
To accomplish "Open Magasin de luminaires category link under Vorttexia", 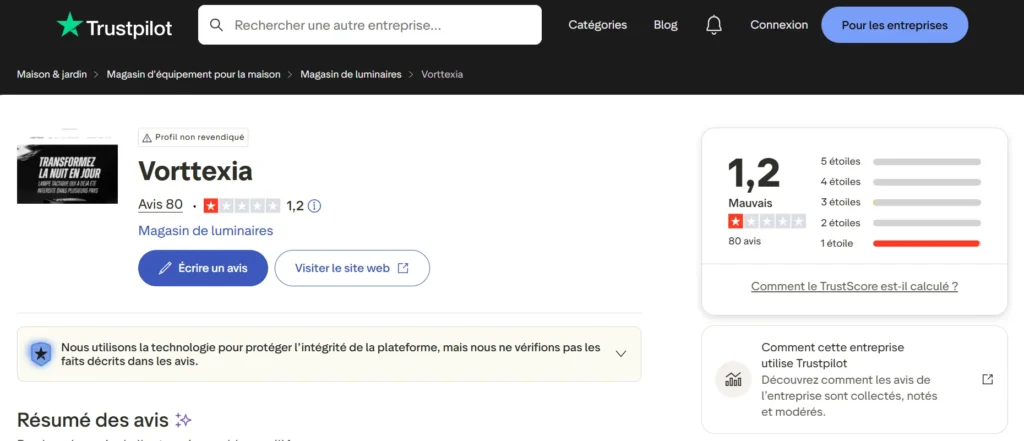I will 206,231.
